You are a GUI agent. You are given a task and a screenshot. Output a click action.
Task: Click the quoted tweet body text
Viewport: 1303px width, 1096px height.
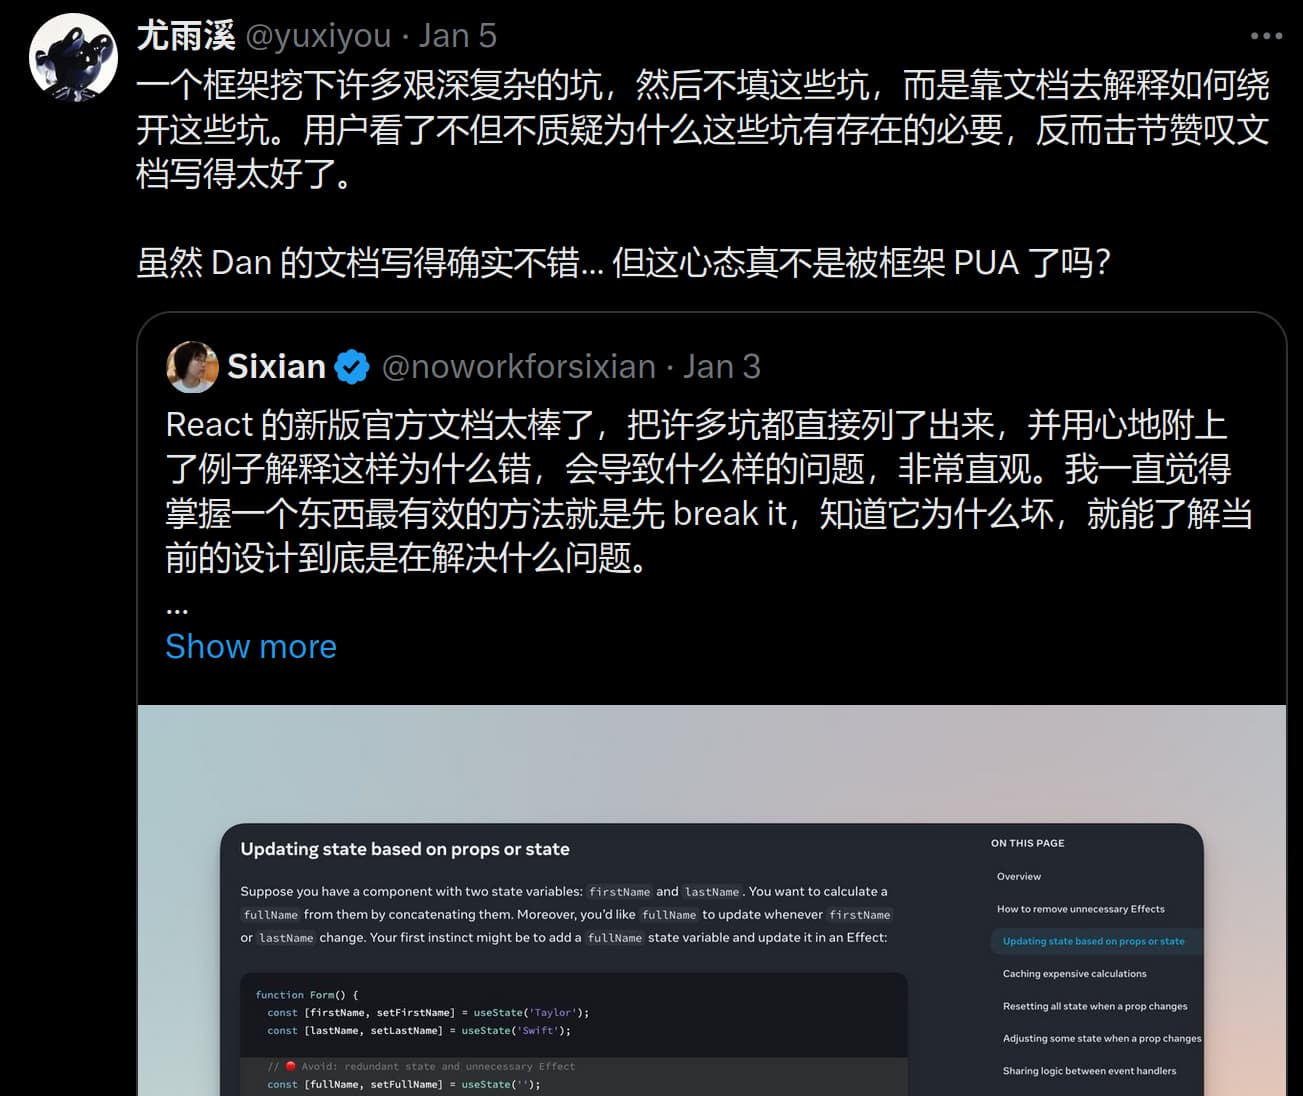pos(709,491)
